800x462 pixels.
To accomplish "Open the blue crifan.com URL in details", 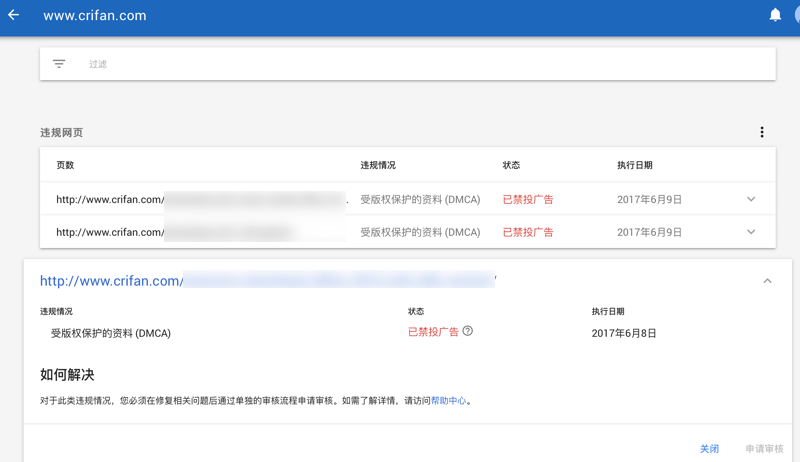I will click(268, 280).
